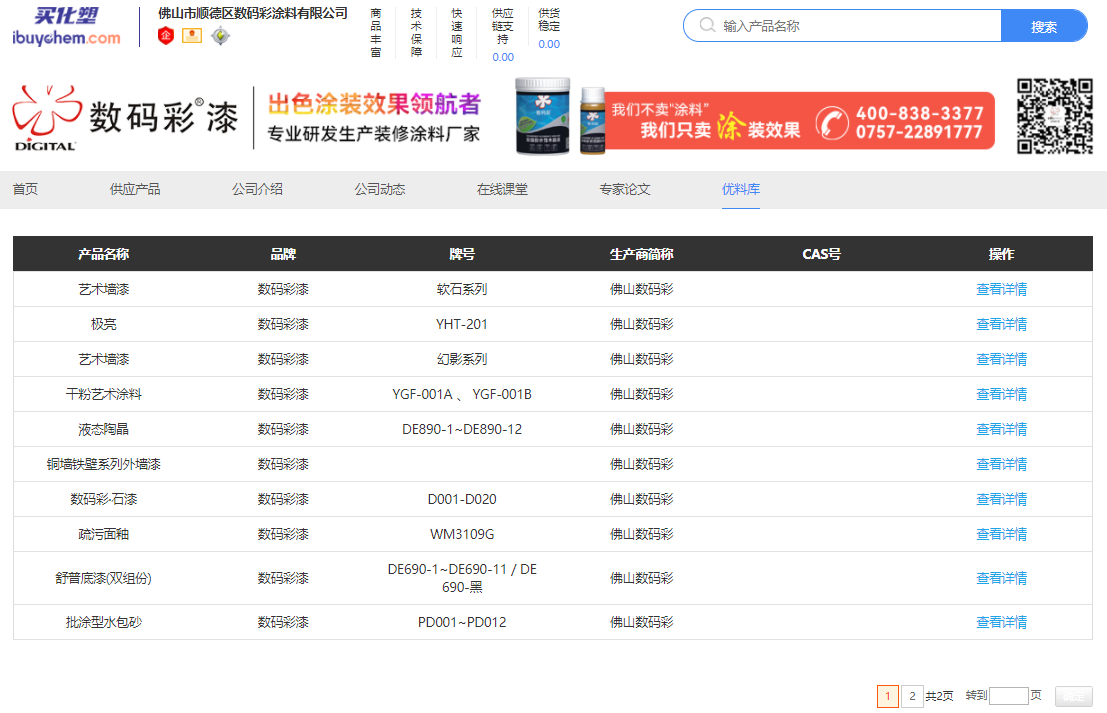The height and width of the screenshot is (713, 1107).
Task: Click the 生产商简称 column header
Action: coord(642,254)
